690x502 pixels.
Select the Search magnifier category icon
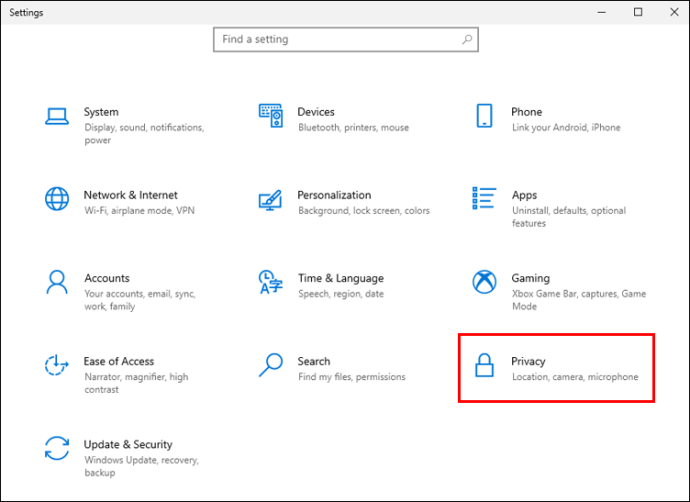click(x=271, y=365)
